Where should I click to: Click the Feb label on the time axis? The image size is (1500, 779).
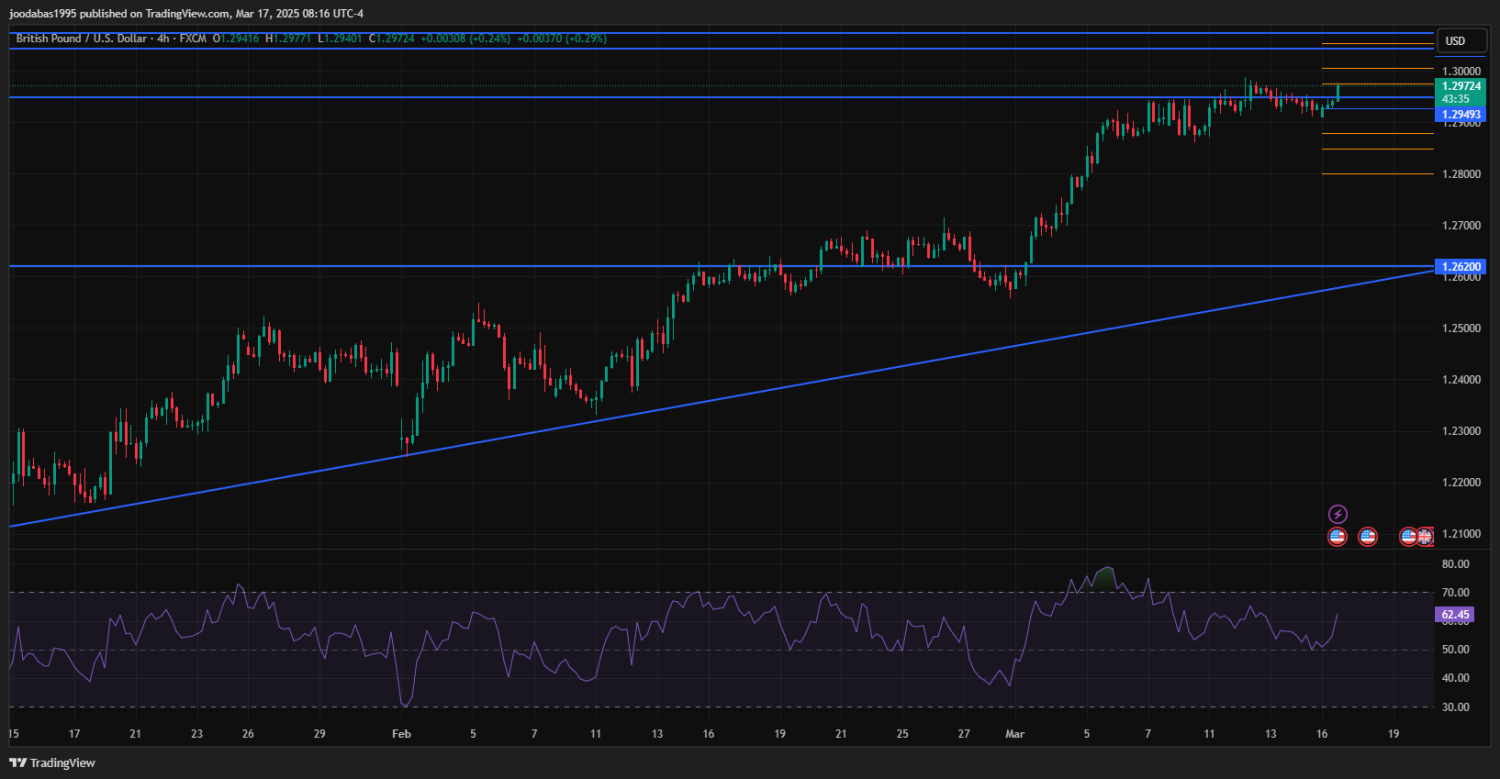402,734
